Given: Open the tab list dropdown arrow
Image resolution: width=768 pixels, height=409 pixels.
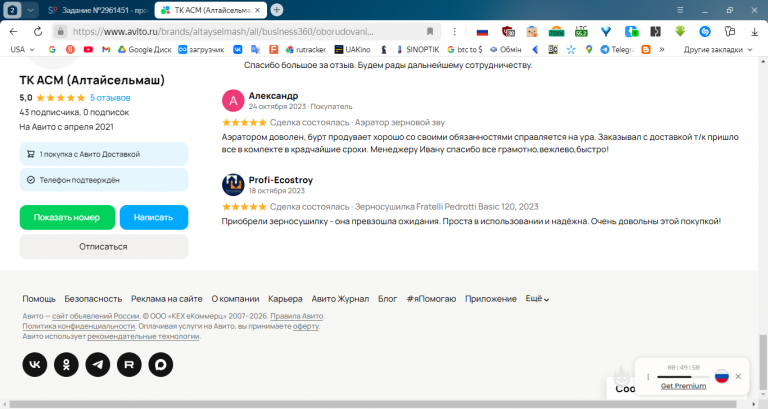Looking at the screenshot, I should coord(30,10).
